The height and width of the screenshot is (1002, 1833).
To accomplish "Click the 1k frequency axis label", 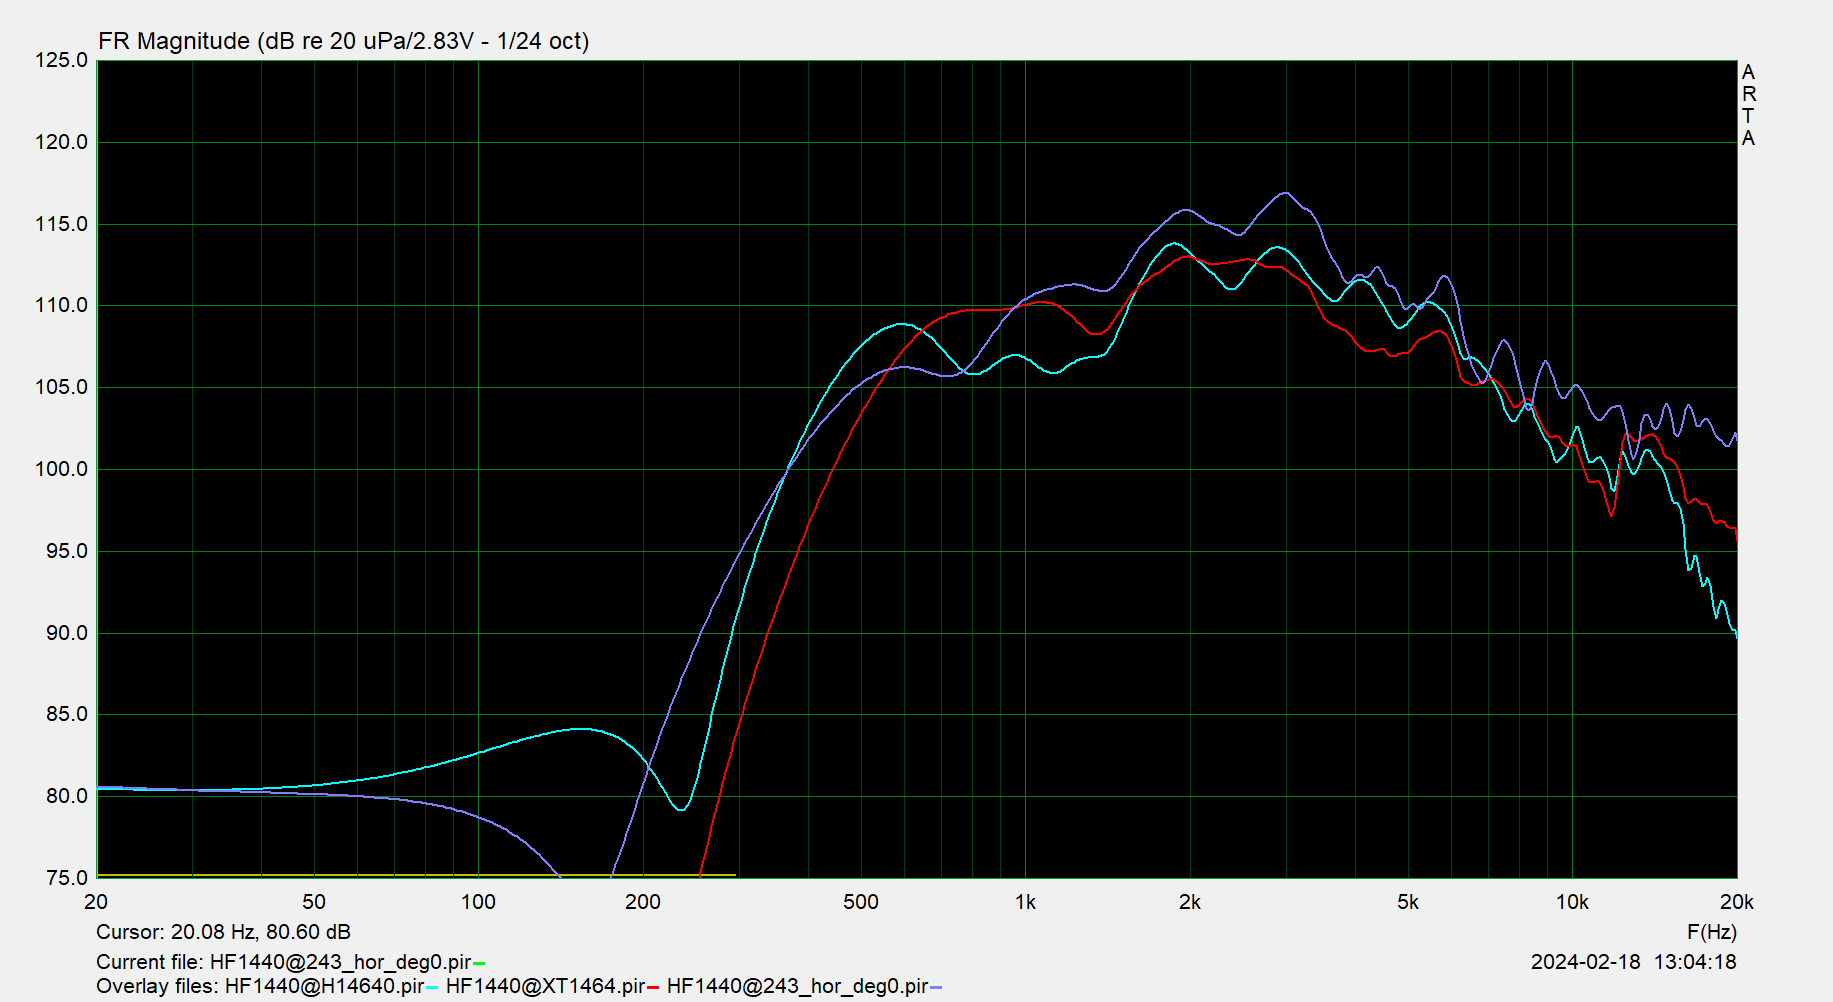I will pos(1025,902).
